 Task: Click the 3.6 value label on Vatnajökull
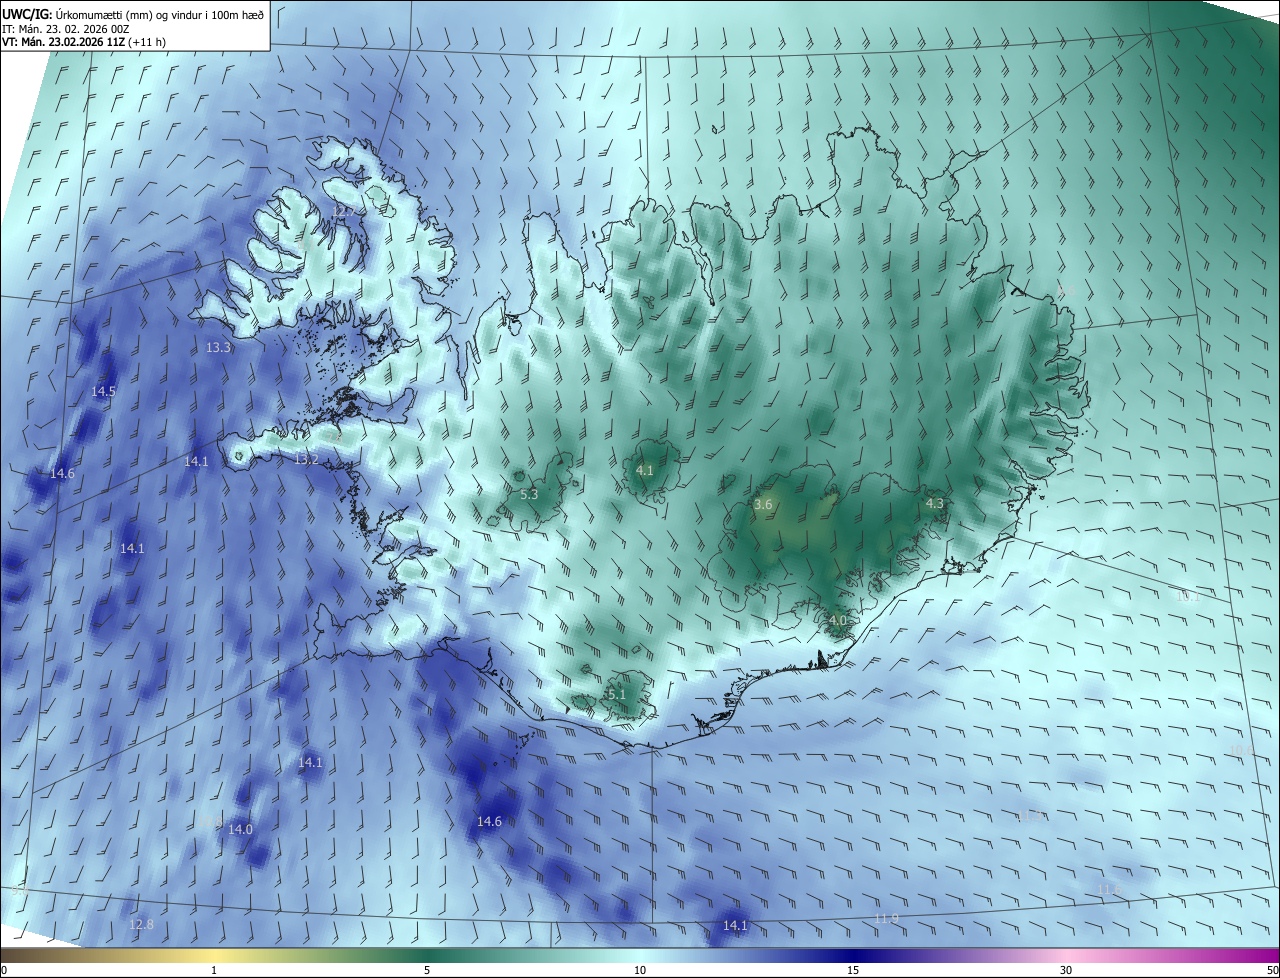pos(763,505)
